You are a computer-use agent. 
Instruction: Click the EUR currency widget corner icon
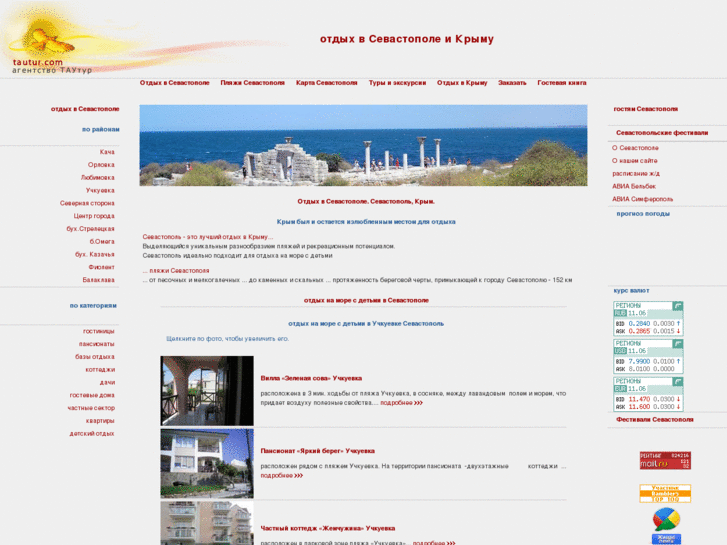click(678, 381)
